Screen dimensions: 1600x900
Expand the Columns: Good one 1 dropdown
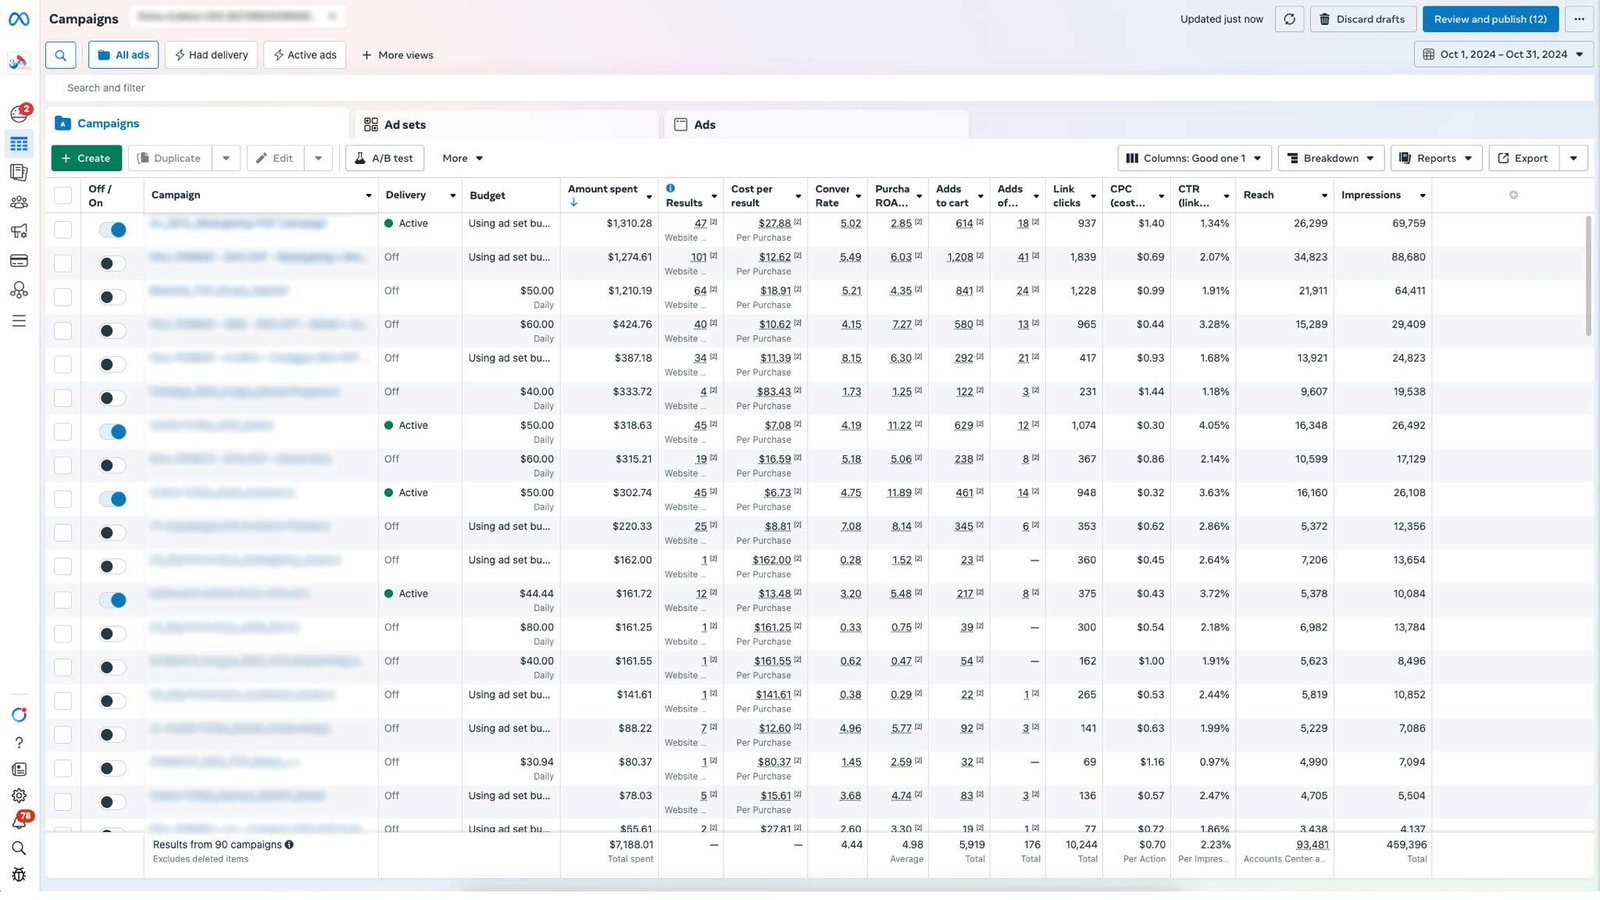pos(1194,158)
